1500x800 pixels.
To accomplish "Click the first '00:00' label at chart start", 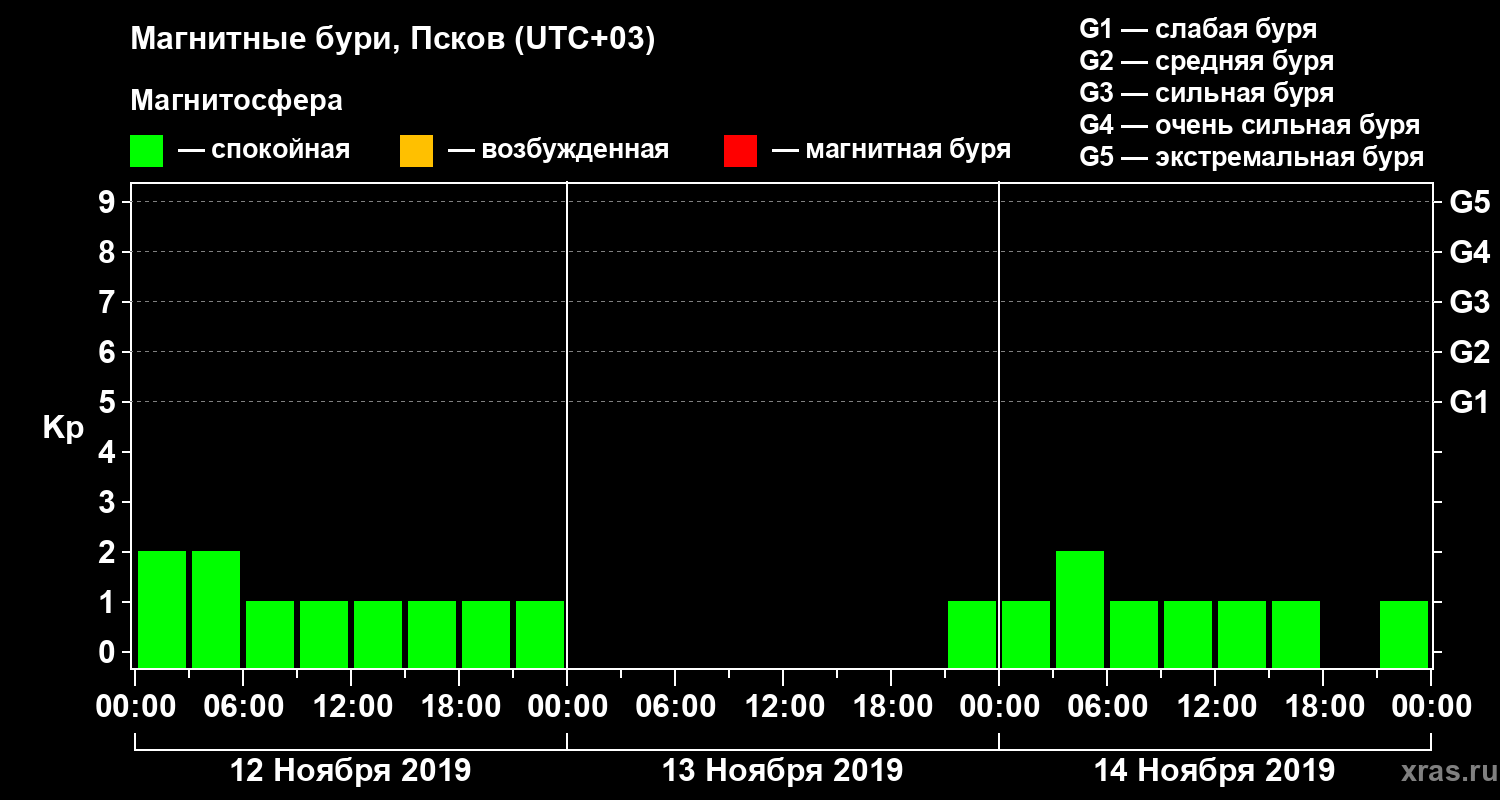I will pyautogui.click(x=134, y=707).
